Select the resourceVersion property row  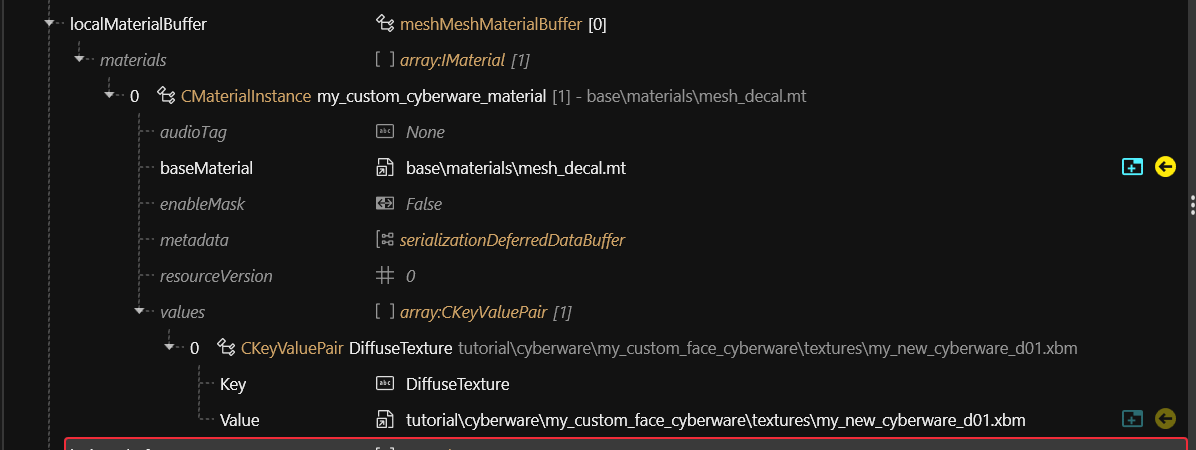click(216, 276)
